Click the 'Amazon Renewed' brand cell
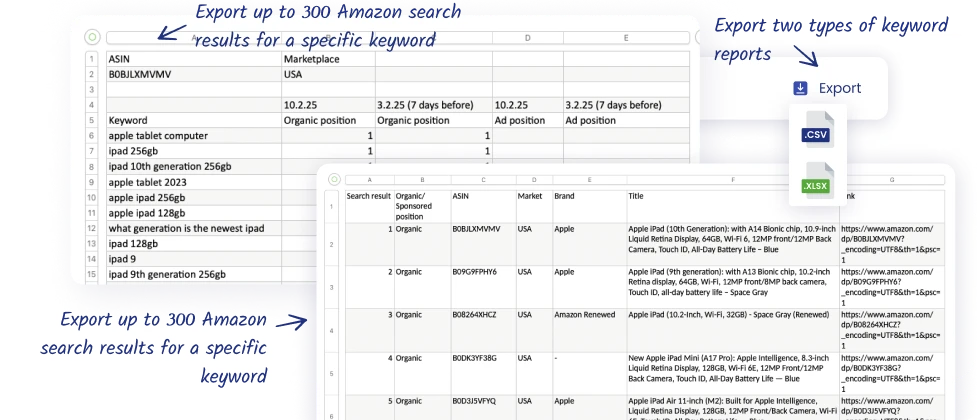977x420 pixels. coord(588,314)
